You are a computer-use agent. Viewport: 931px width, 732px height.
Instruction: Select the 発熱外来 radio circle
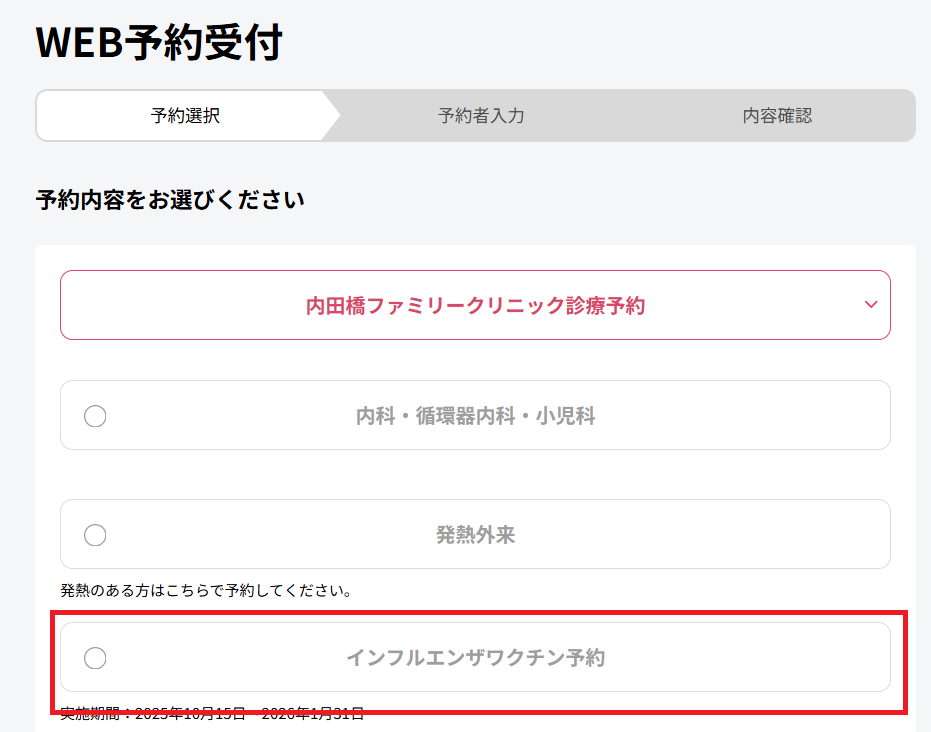(95, 535)
